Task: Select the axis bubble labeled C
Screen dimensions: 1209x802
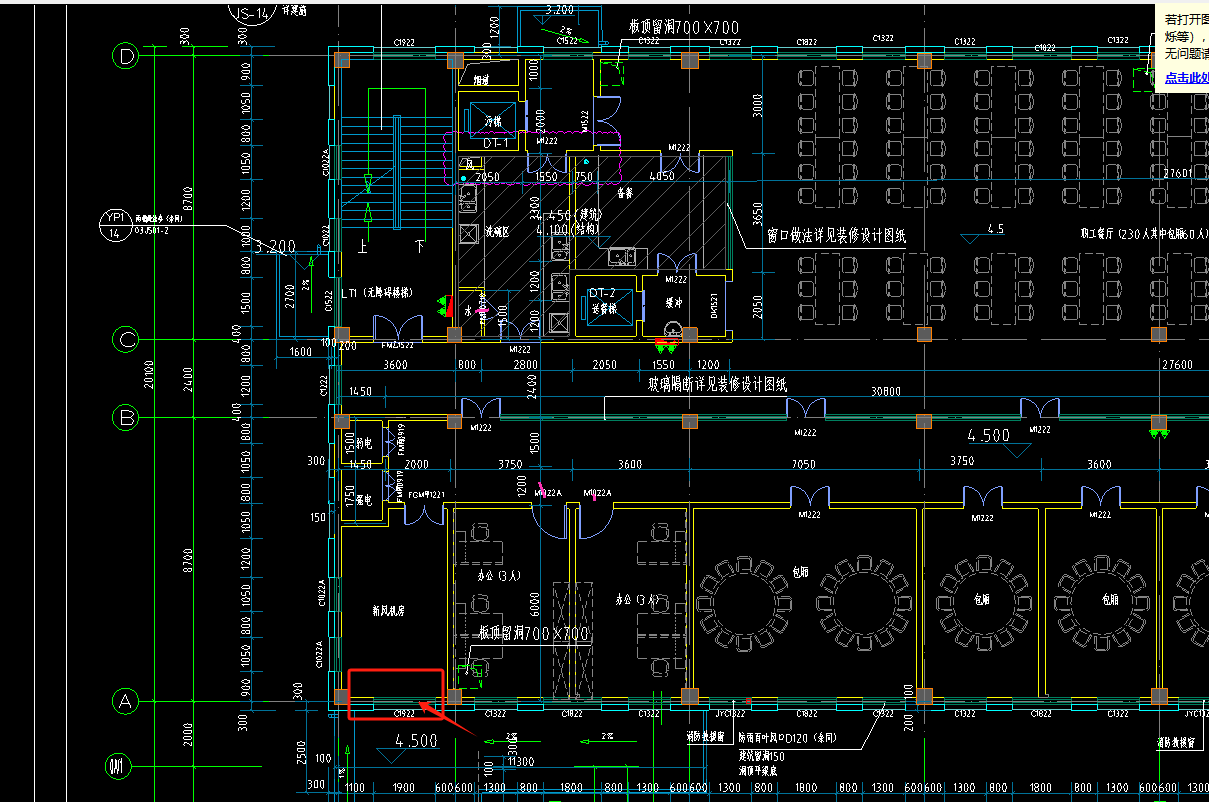Action: tap(124, 340)
